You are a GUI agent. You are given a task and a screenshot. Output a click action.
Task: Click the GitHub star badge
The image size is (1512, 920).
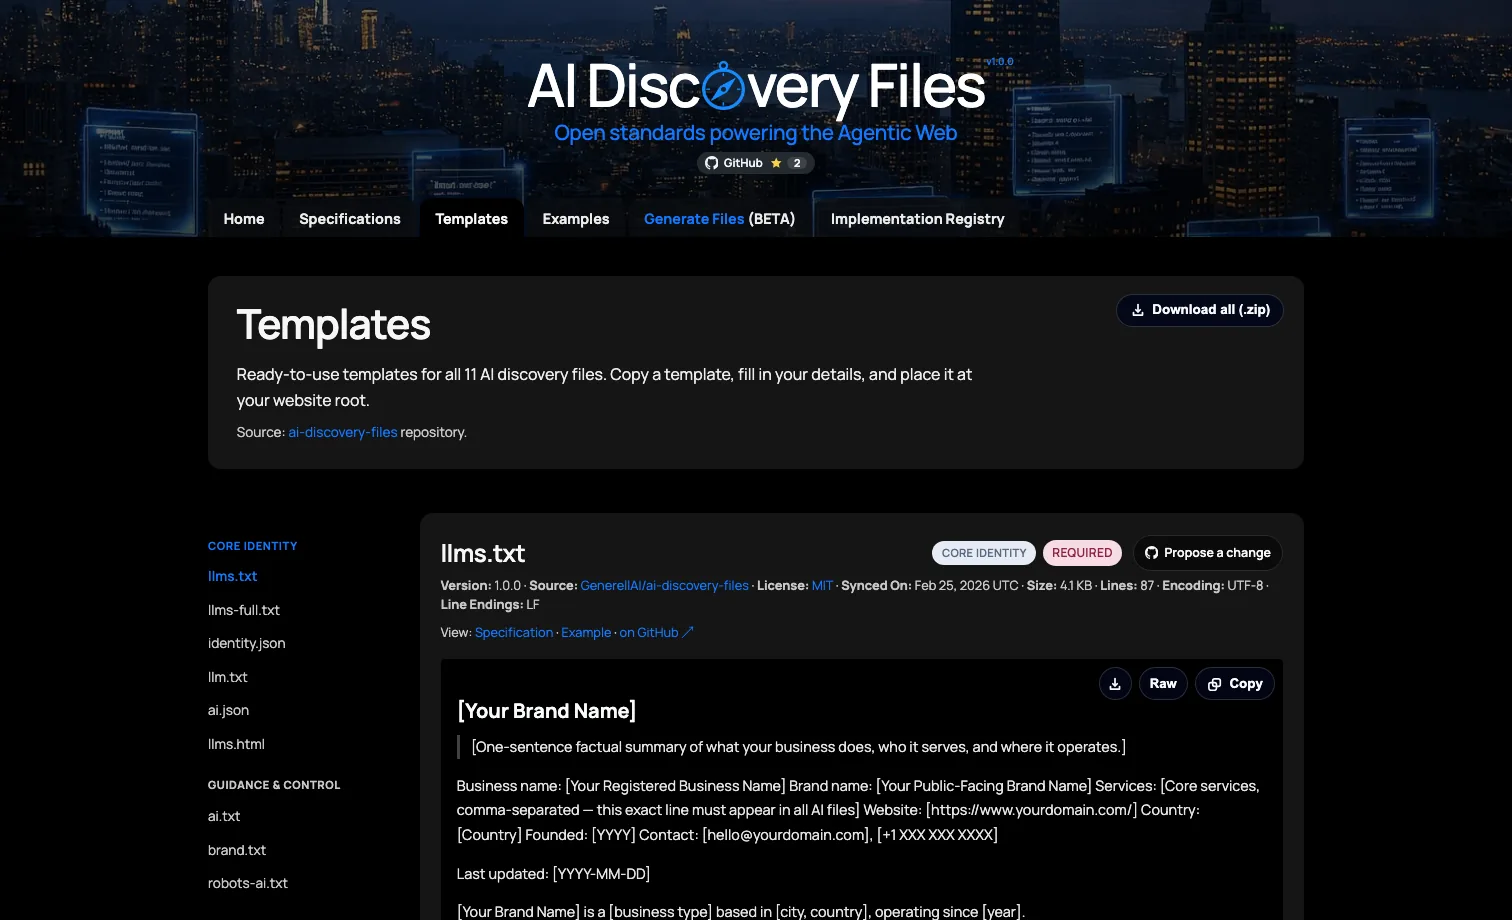pos(755,163)
